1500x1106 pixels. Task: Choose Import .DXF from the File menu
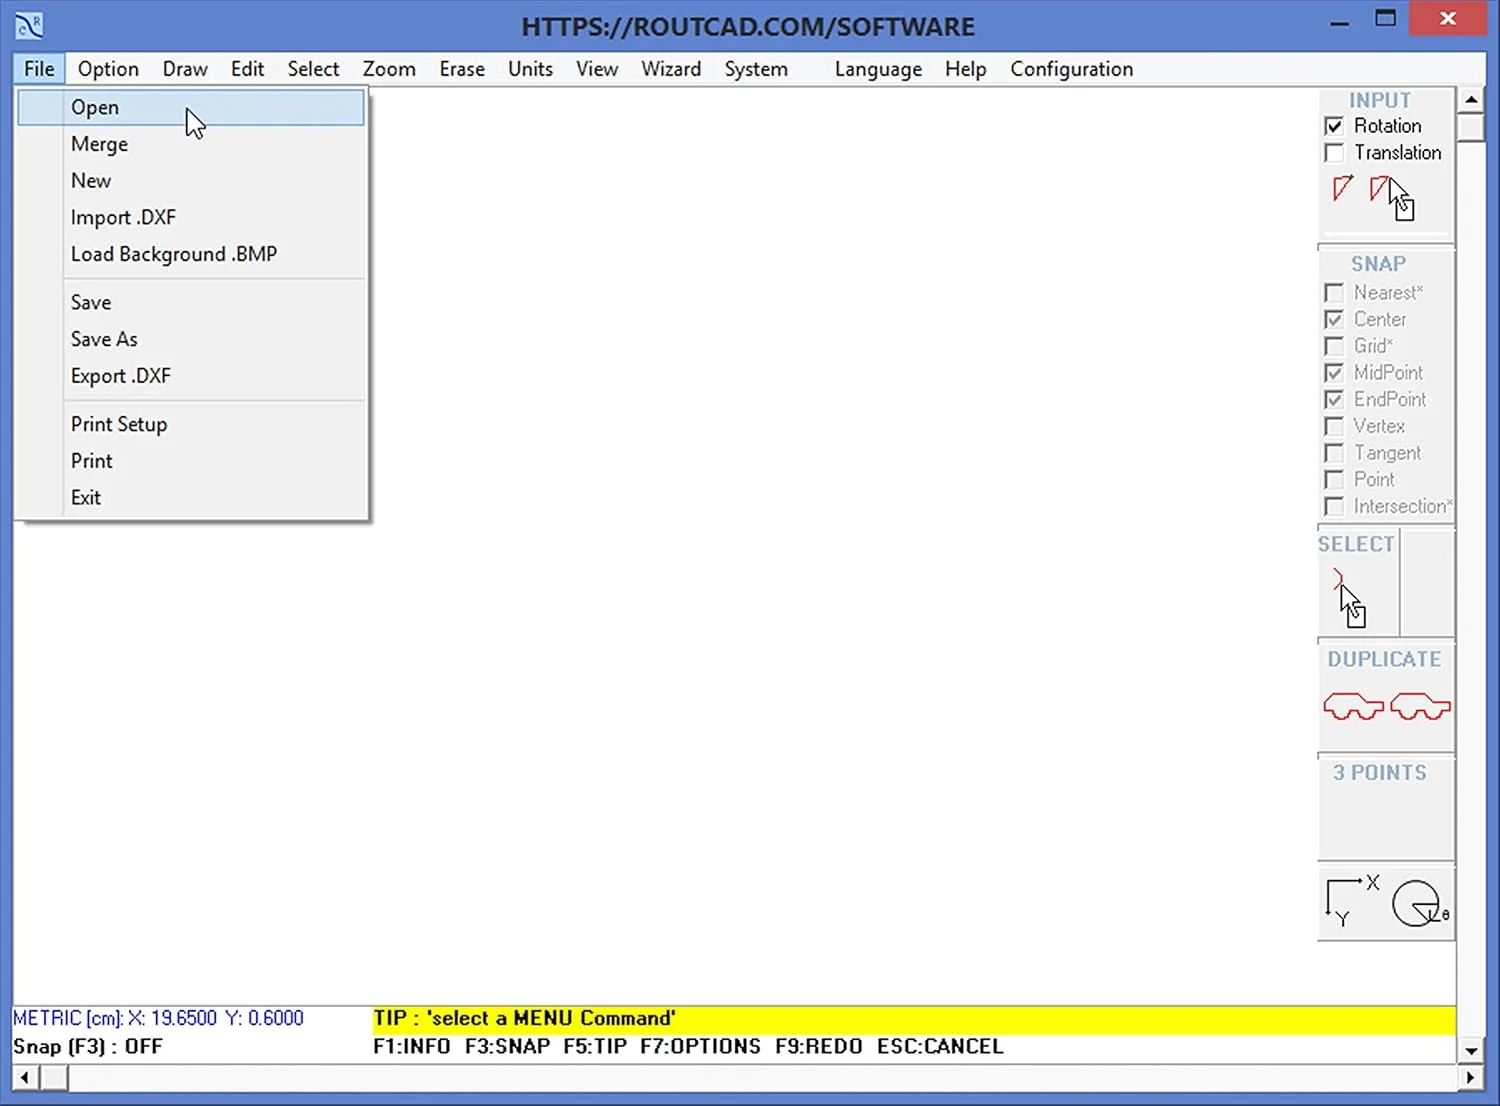[123, 217]
